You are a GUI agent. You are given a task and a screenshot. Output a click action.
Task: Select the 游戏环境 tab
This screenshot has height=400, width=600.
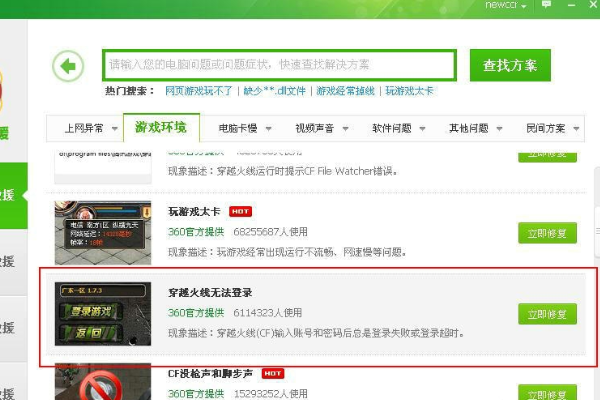[x=161, y=127]
